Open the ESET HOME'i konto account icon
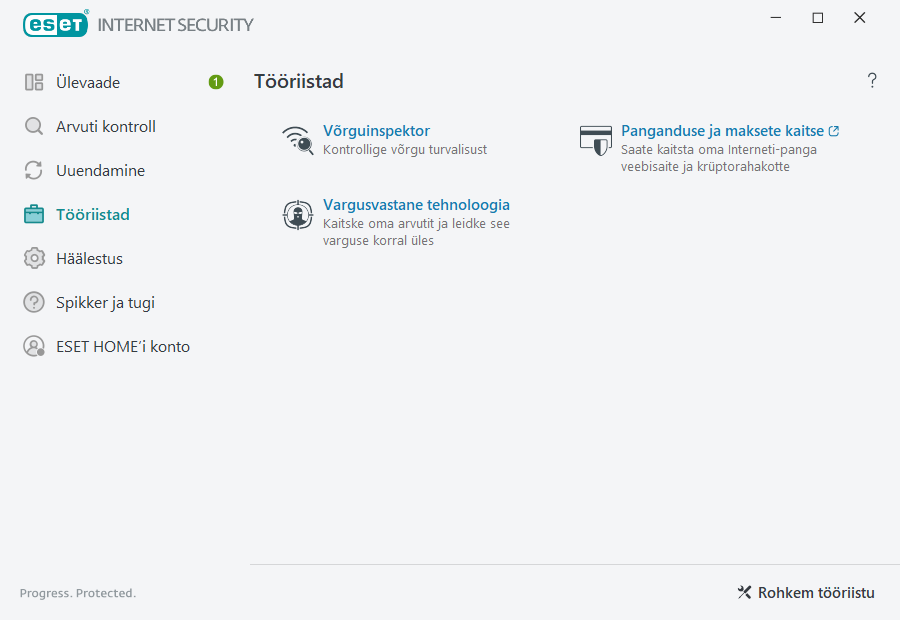The image size is (900, 620). coord(32,346)
